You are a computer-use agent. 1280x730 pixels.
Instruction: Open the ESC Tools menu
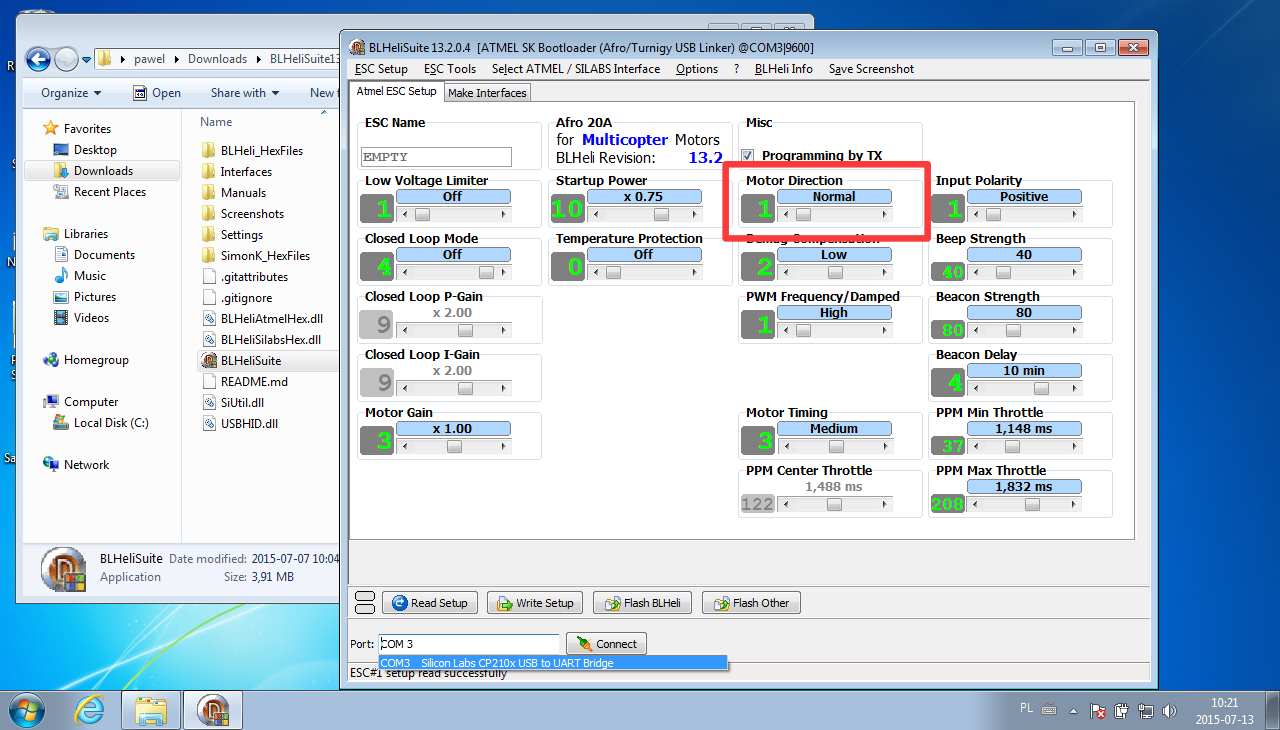(449, 69)
